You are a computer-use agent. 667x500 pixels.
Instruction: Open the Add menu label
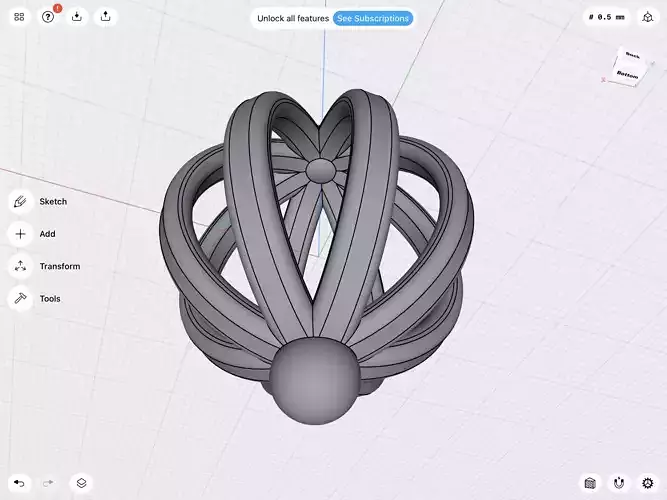pyautogui.click(x=47, y=234)
